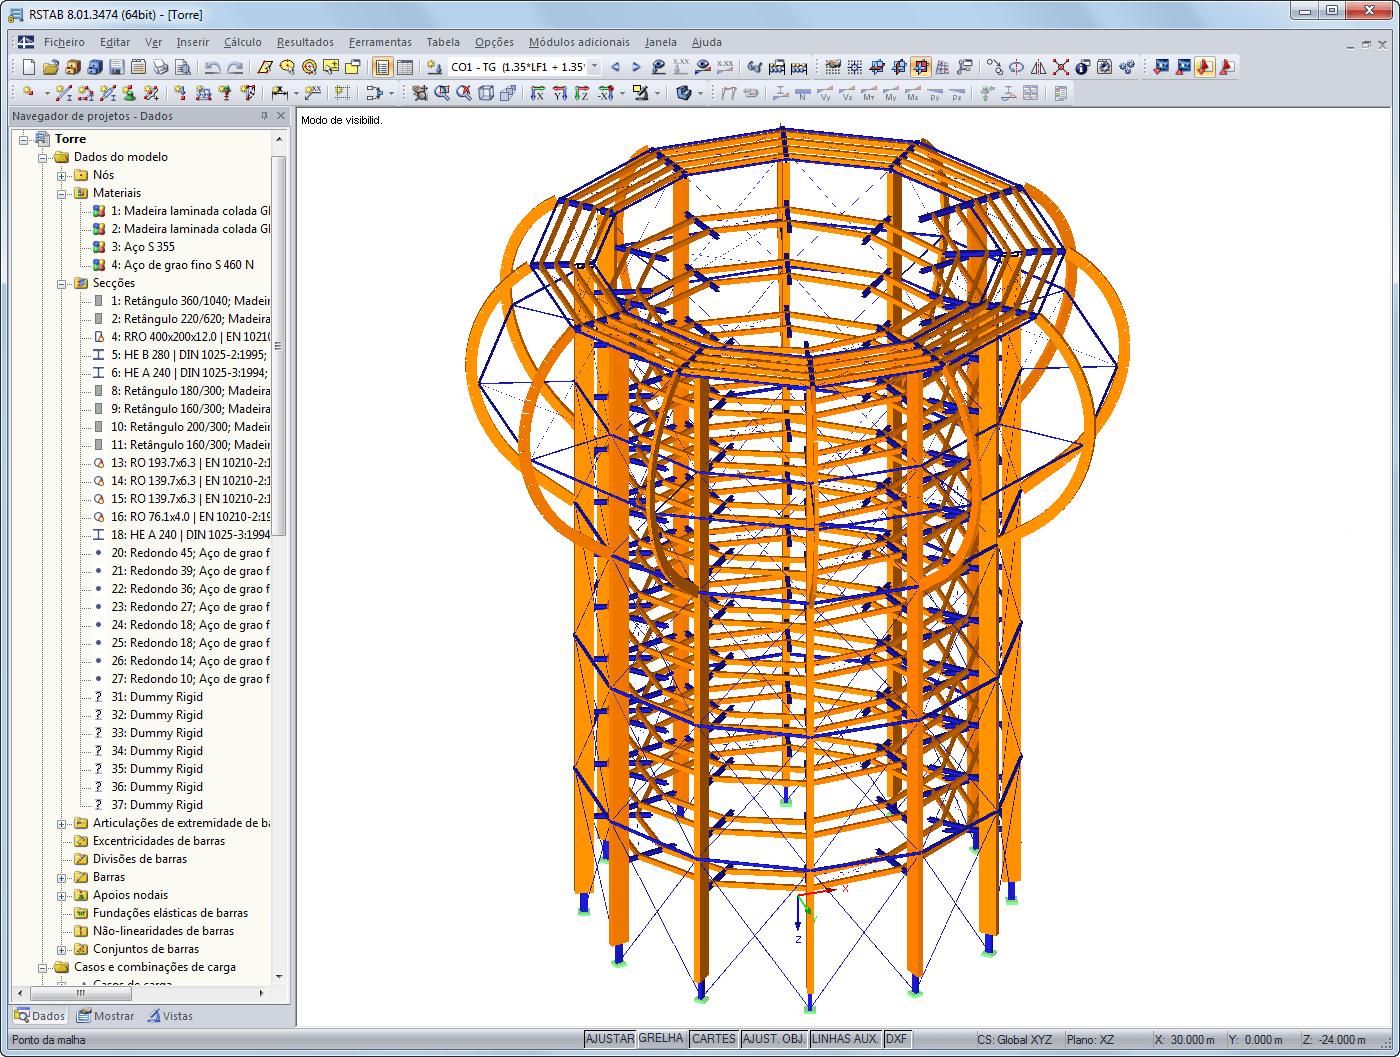Expand the Apoios nodais node
The height and width of the screenshot is (1057, 1400).
click(x=62, y=895)
